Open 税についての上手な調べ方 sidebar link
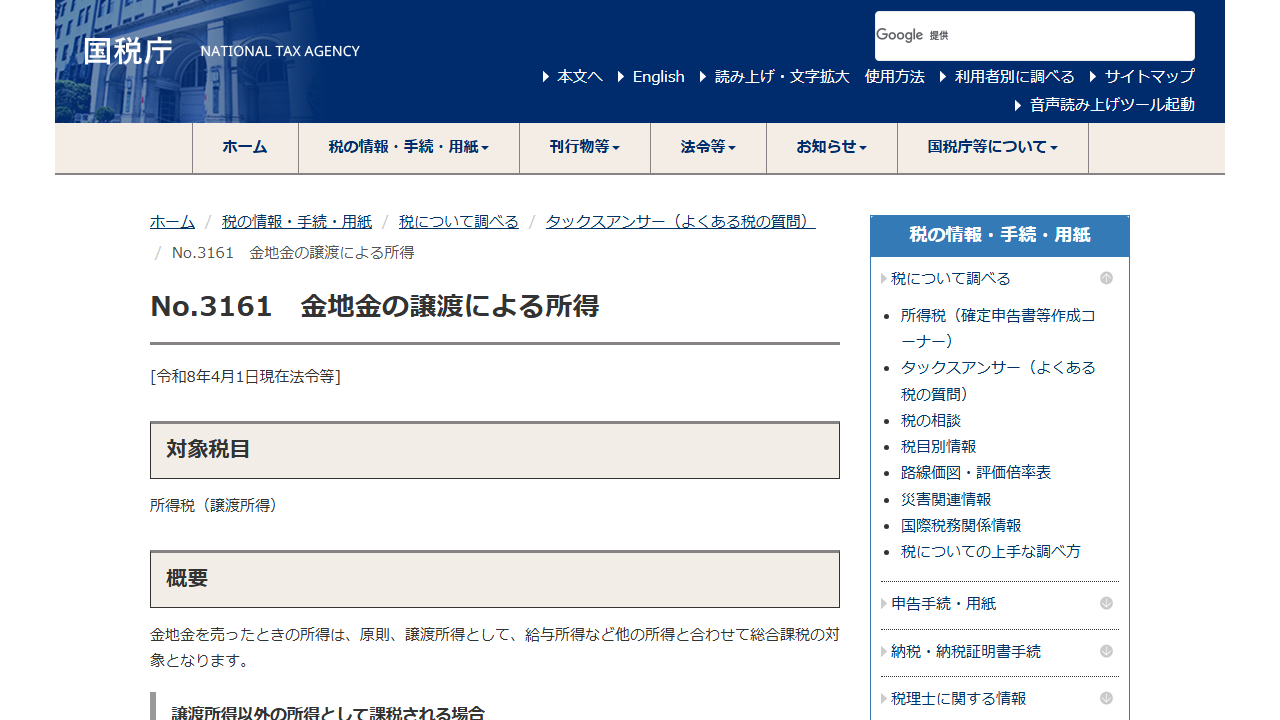Screen dimensions: 1280x720 pos(991,551)
